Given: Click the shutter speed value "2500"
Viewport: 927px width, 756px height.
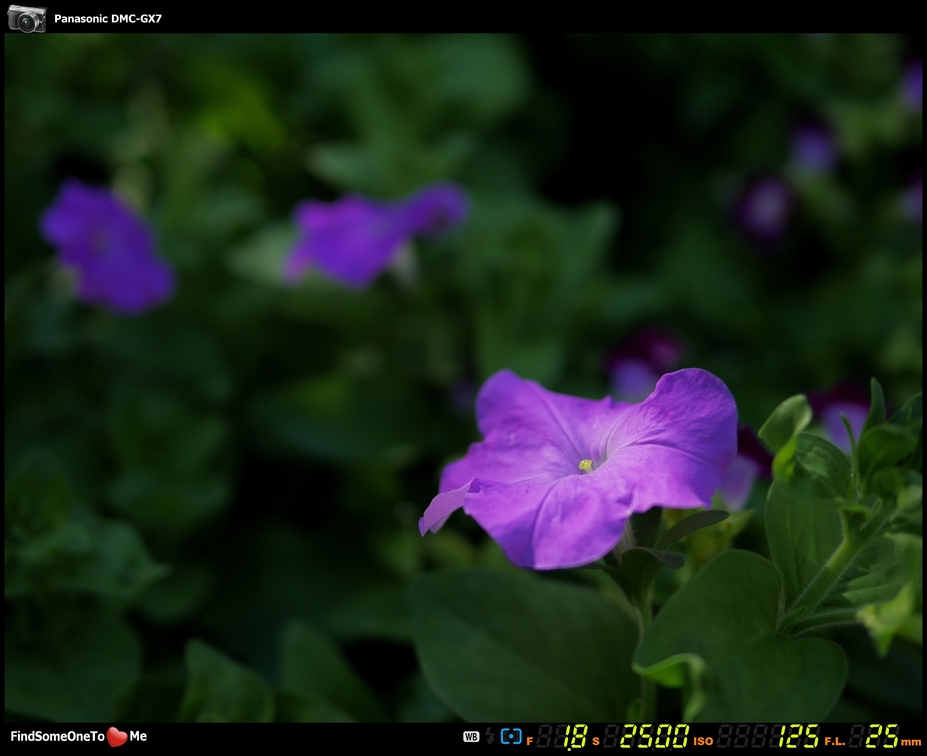Looking at the screenshot, I should 655,736.
